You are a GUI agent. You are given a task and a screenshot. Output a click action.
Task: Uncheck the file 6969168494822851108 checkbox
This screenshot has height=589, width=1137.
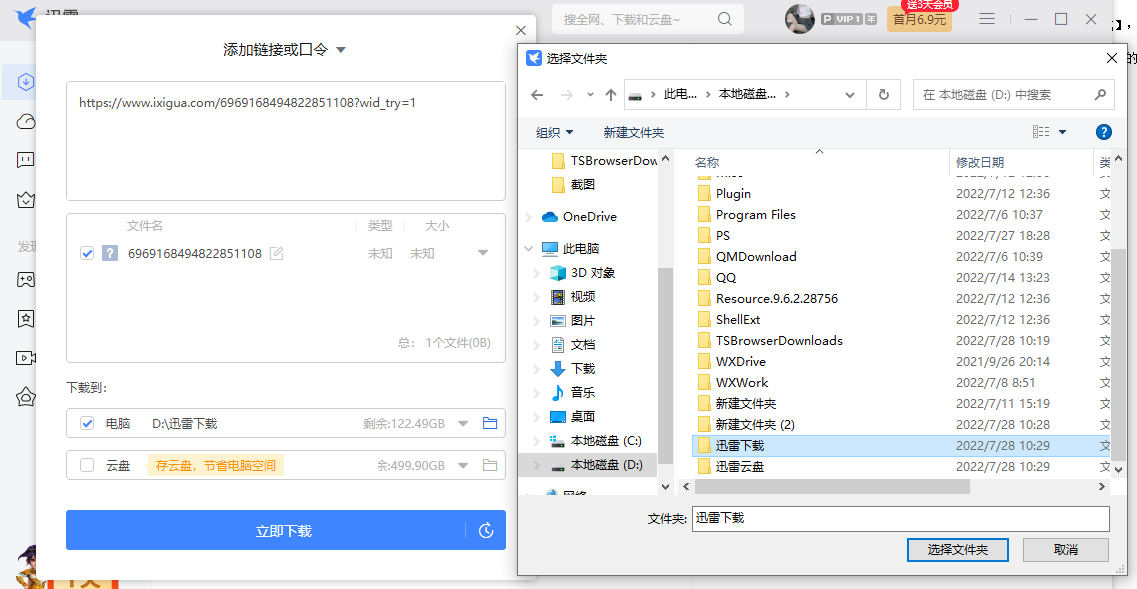point(87,254)
